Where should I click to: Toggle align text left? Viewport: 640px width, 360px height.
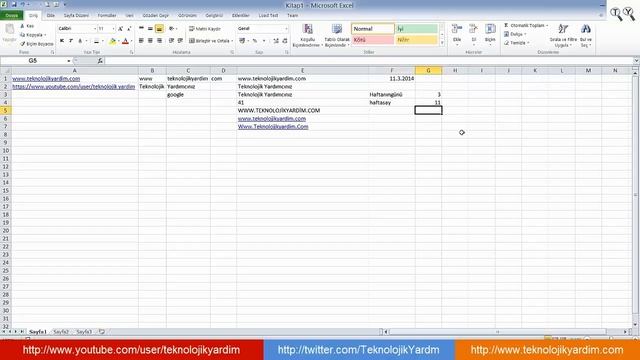click(141, 41)
